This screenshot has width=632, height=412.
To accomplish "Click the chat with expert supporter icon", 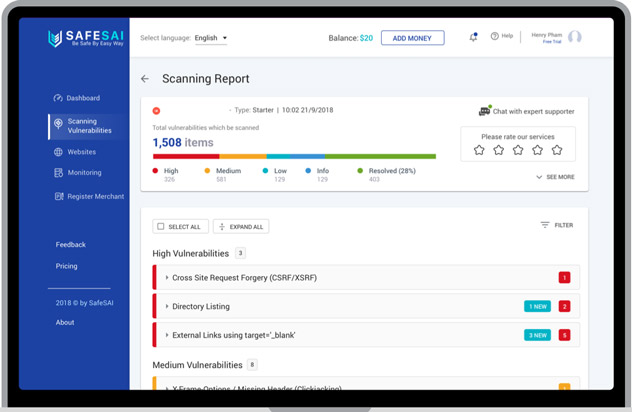I will click(484, 111).
